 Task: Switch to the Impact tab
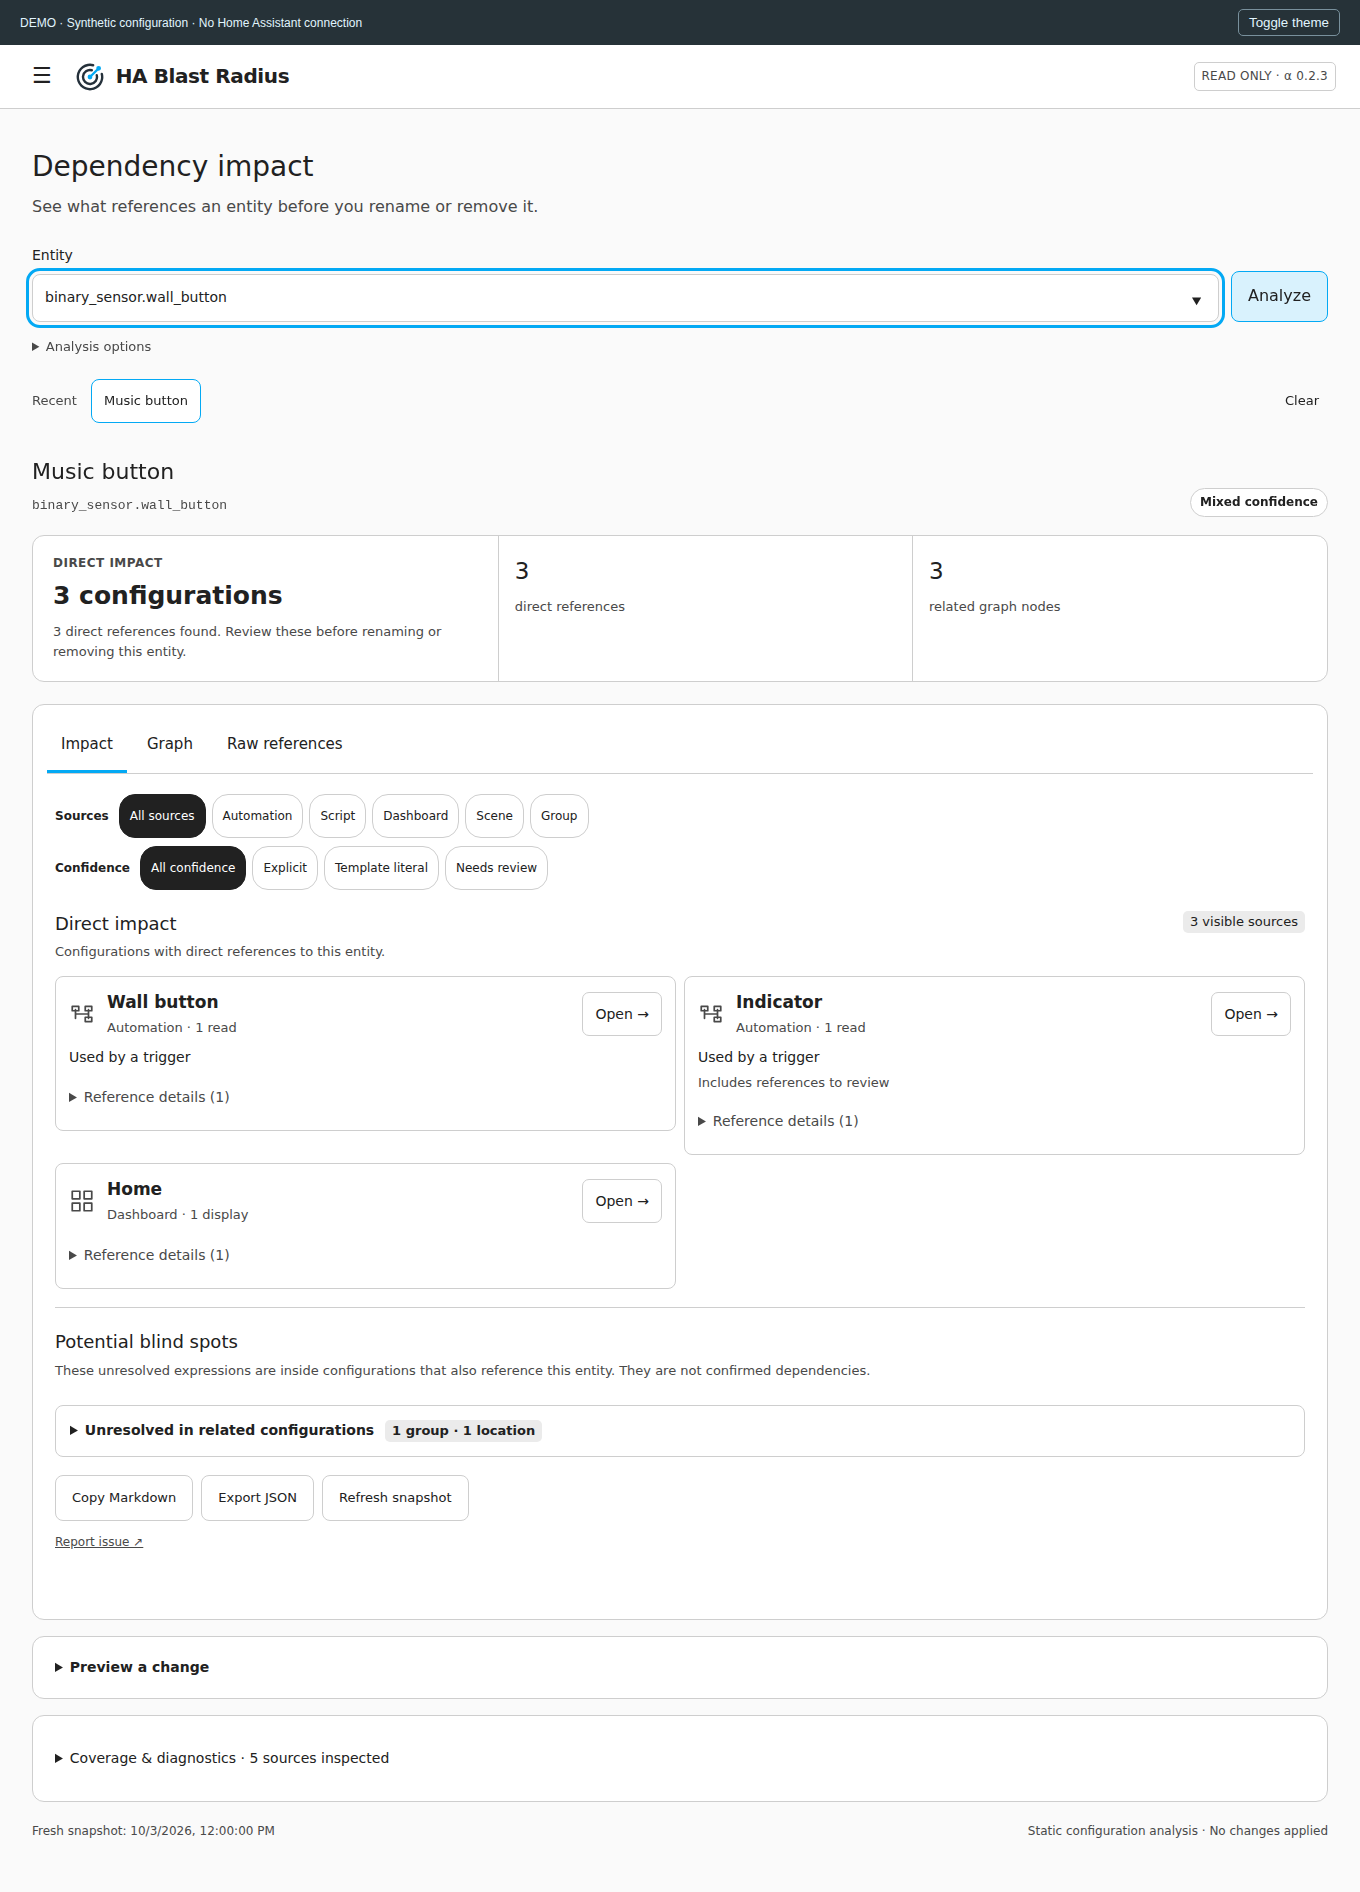(87, 744)
